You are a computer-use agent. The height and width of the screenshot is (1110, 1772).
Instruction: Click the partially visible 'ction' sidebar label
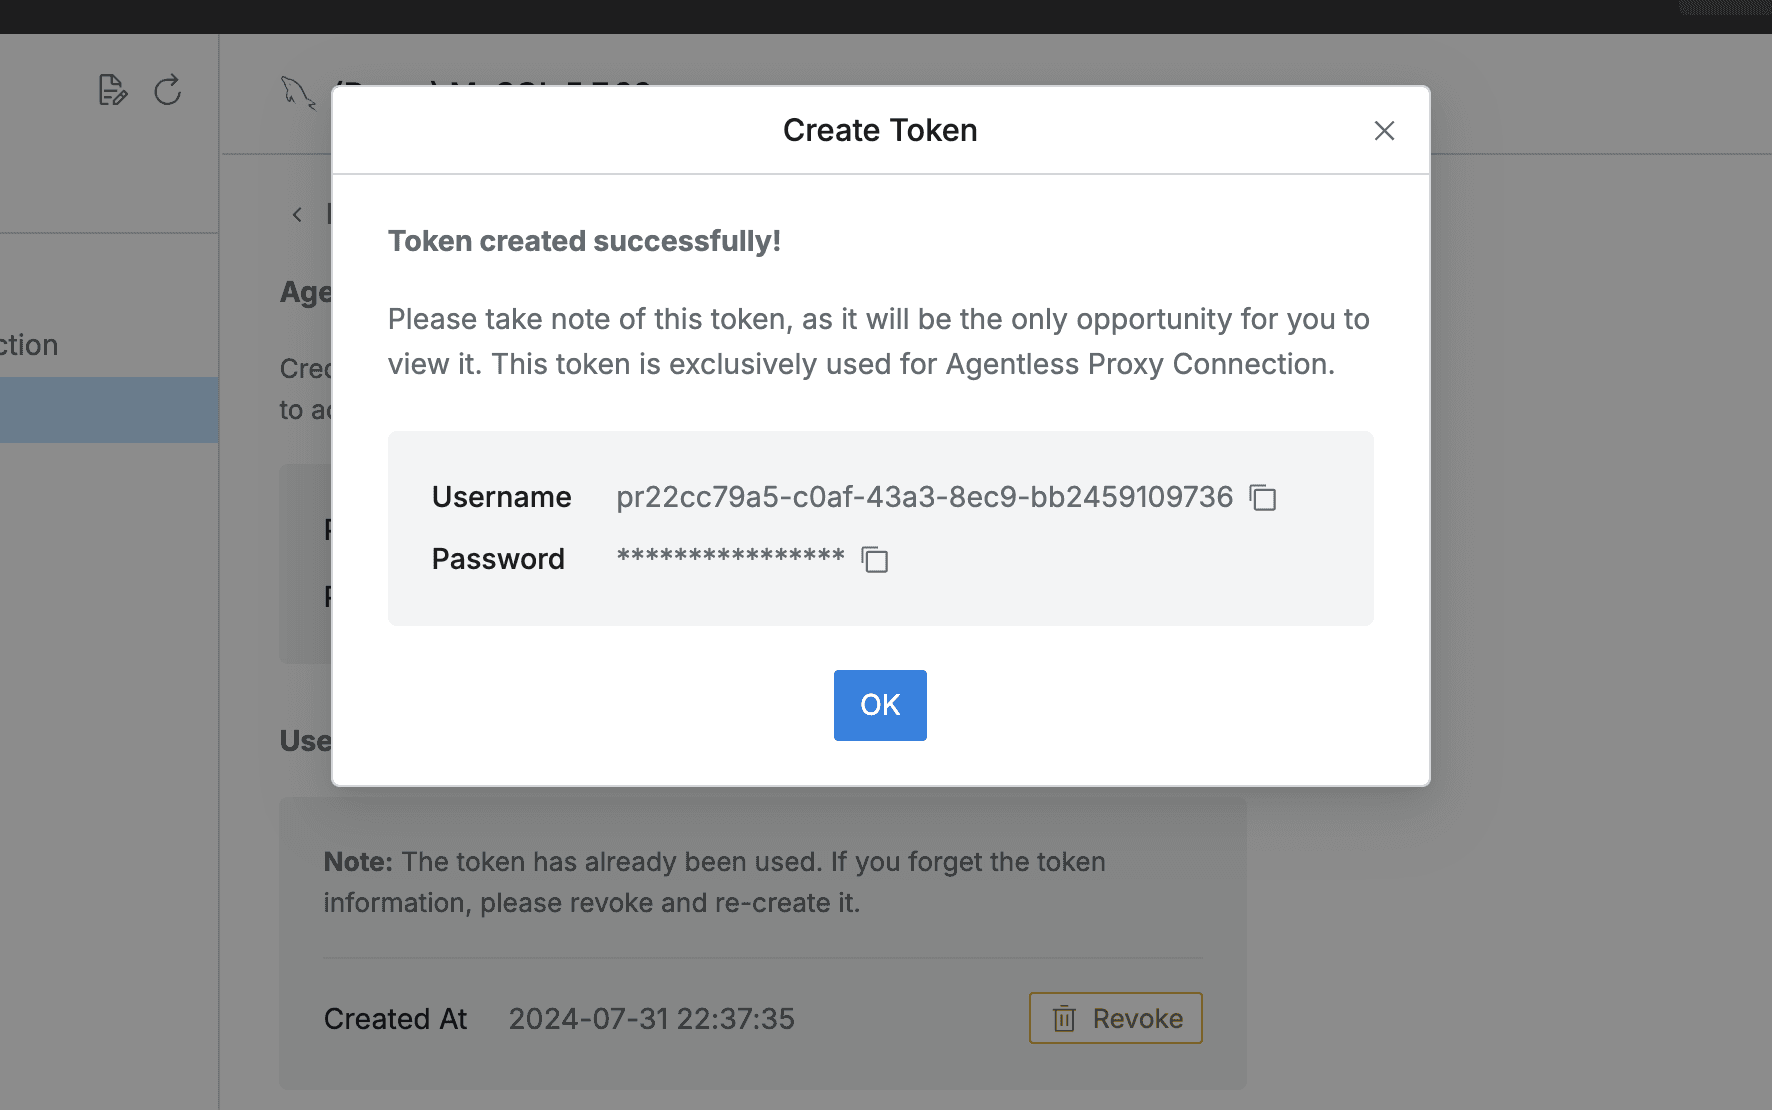(28, 344)
